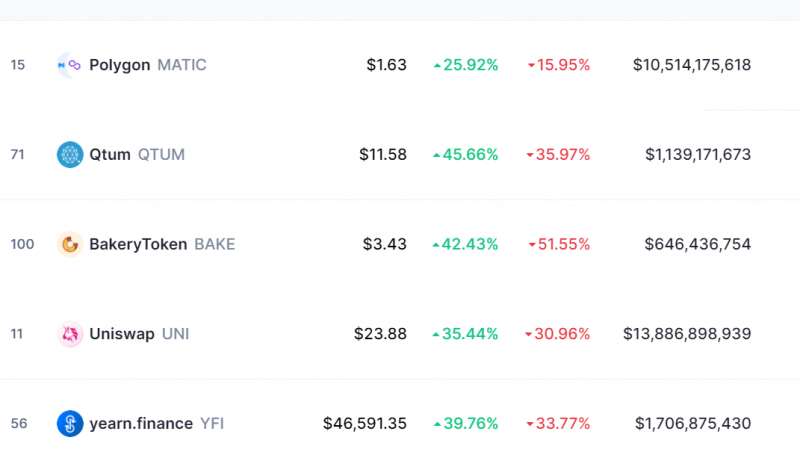Open the Uniswap name link

[122, 334]
